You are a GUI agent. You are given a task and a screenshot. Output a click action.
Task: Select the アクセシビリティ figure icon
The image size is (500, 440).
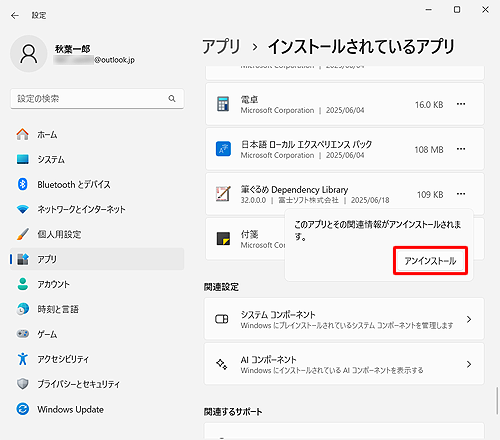point(23,359)
